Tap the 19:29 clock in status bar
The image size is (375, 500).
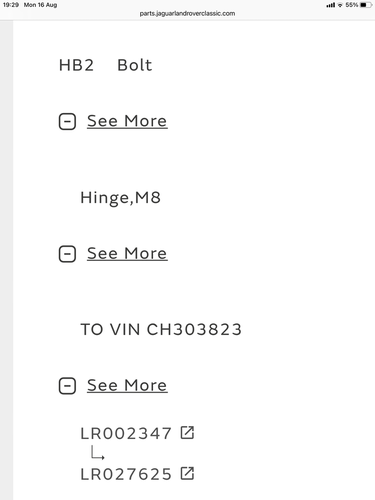[x=11, y=5]
